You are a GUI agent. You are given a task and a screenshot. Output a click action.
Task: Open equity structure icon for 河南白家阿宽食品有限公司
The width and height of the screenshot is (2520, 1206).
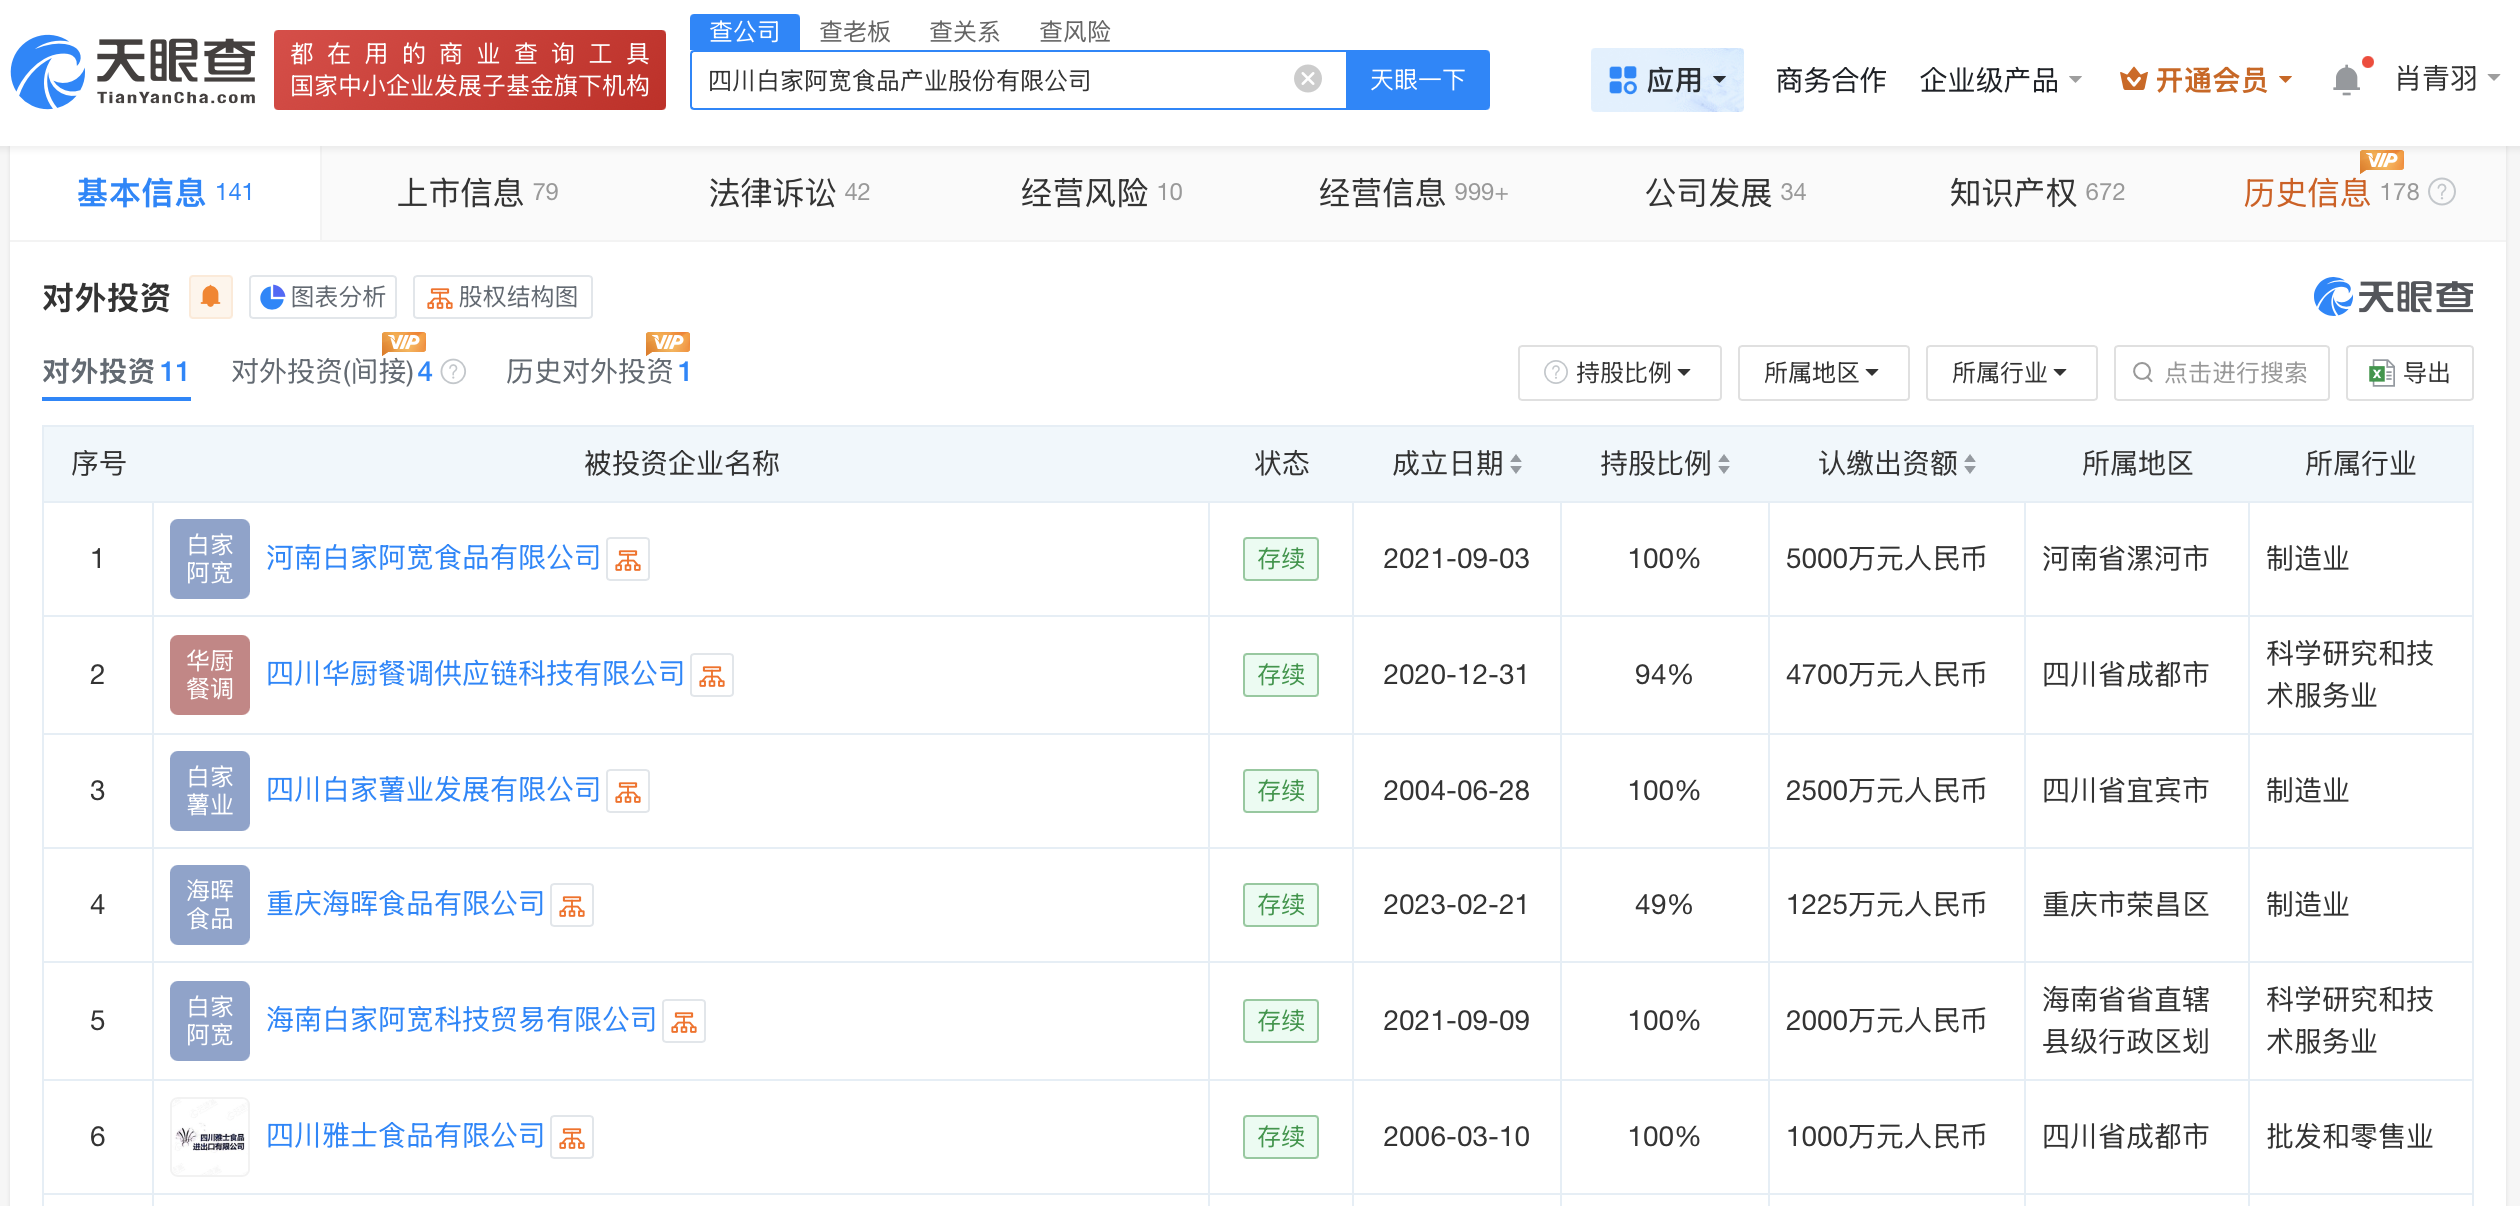pos(628,560)
